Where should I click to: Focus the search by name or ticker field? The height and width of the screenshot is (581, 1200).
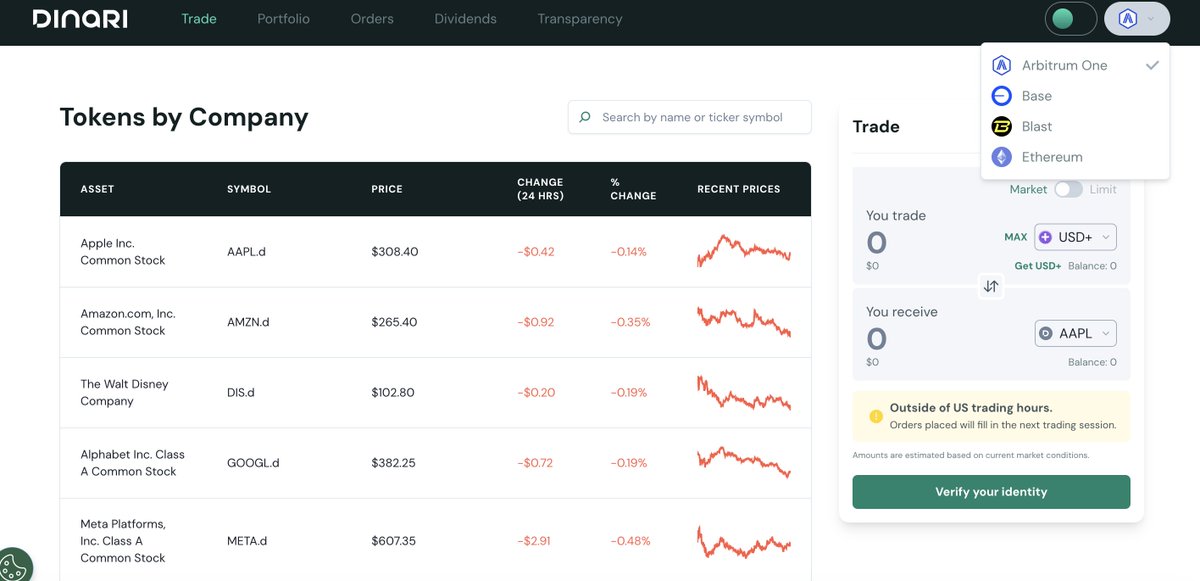tap(689, 117)
